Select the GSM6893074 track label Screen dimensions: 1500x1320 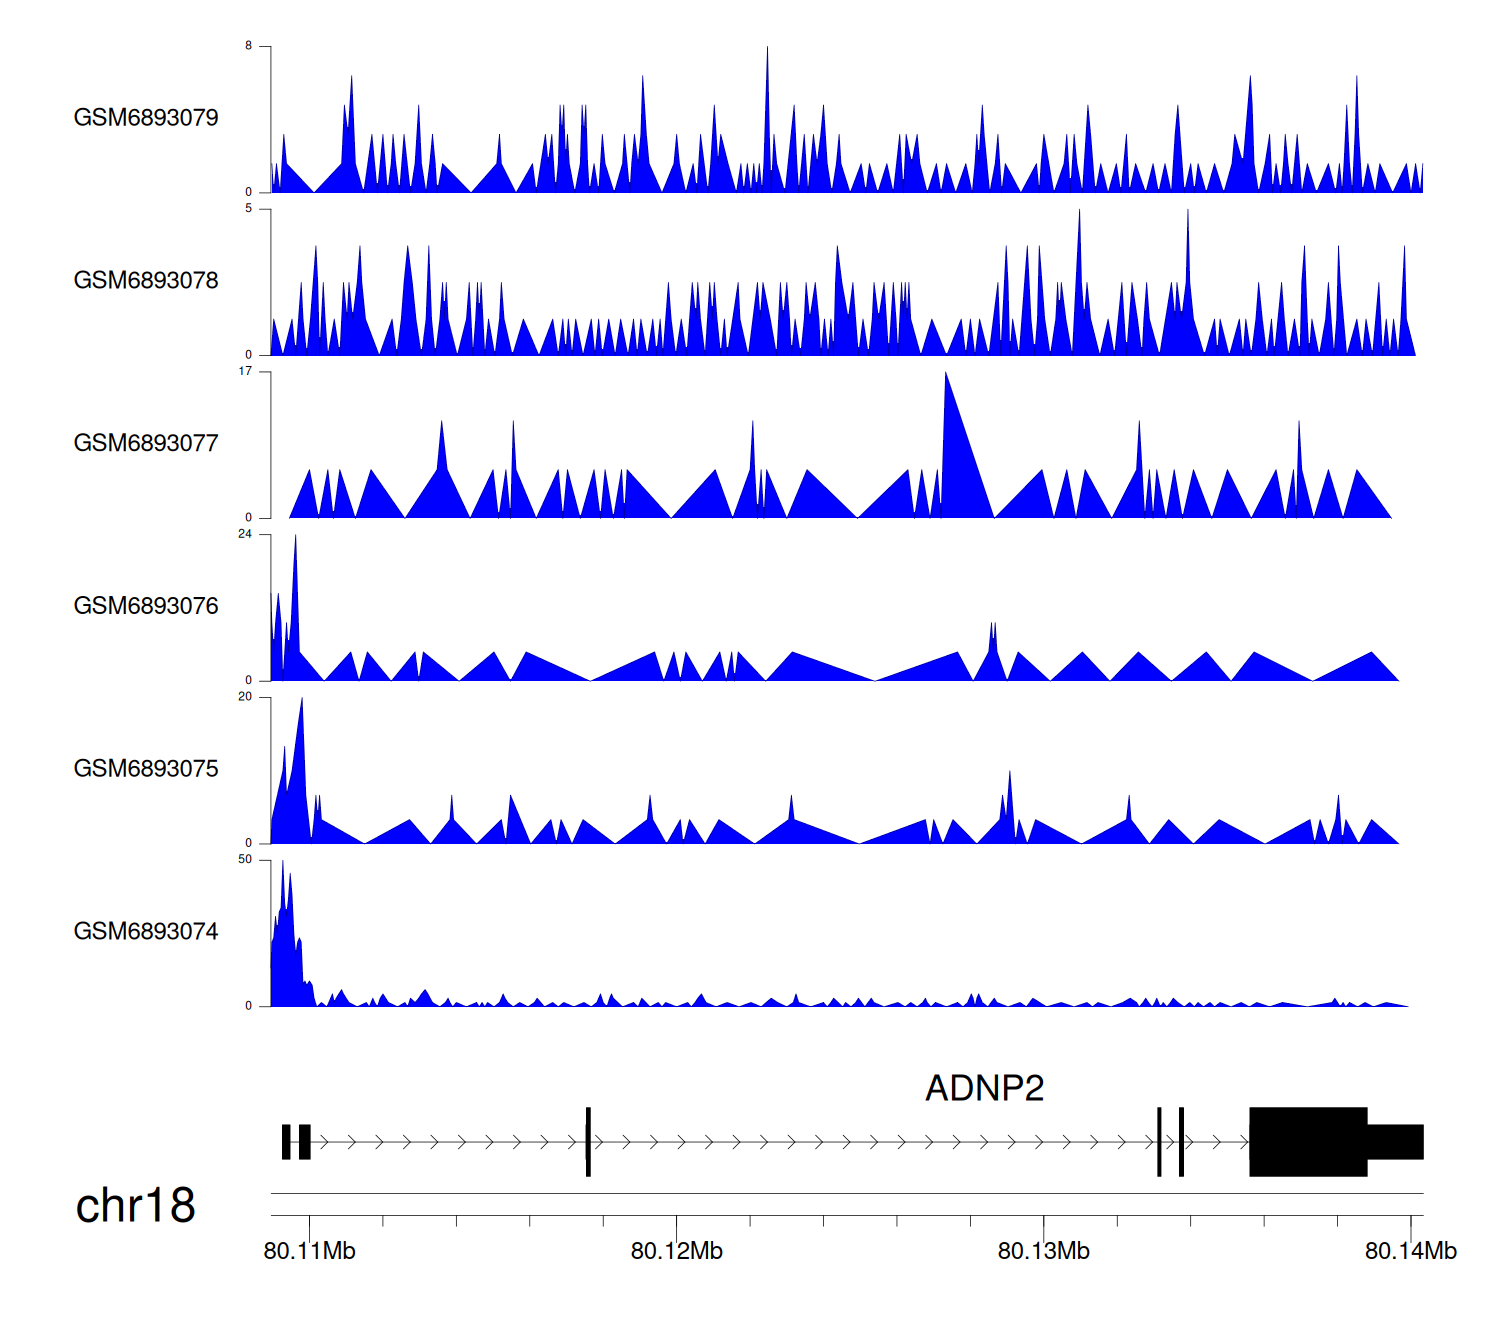(x=146, y=932)
